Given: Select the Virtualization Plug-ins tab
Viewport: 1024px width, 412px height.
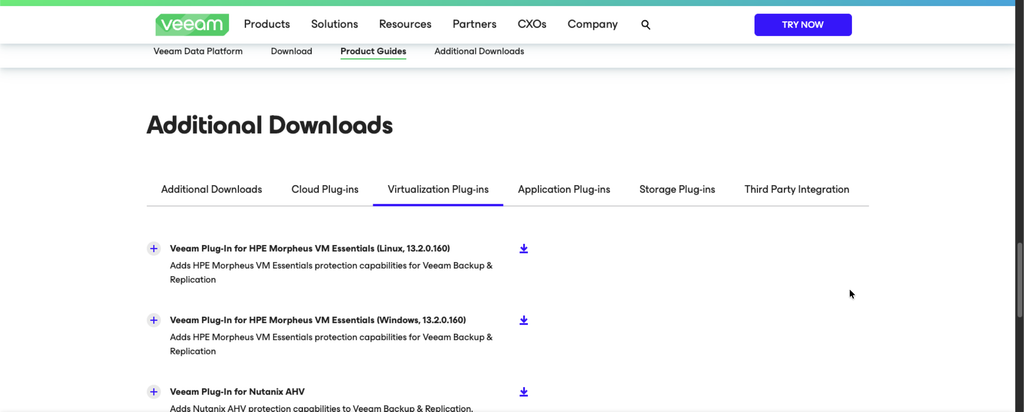Looking at the screenshot, I should click(x=438, y=190).
